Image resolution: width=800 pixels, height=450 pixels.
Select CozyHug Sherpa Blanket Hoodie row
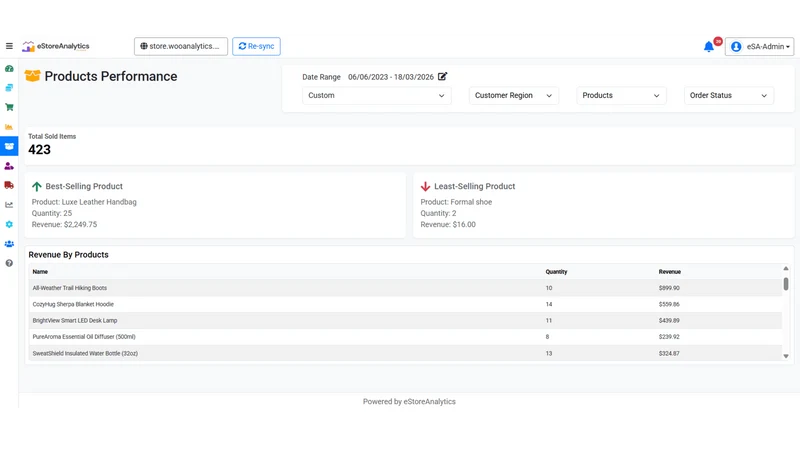pyautogui.click(x=405, y=304)
